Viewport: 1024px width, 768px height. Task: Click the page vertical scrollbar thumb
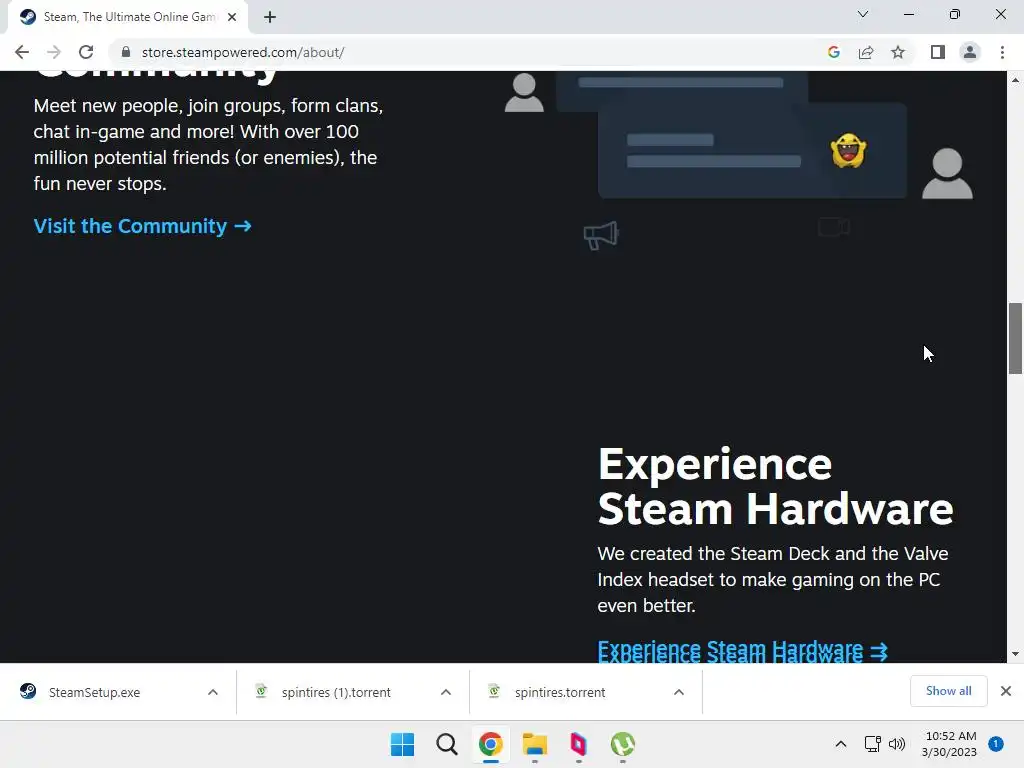1015,338
